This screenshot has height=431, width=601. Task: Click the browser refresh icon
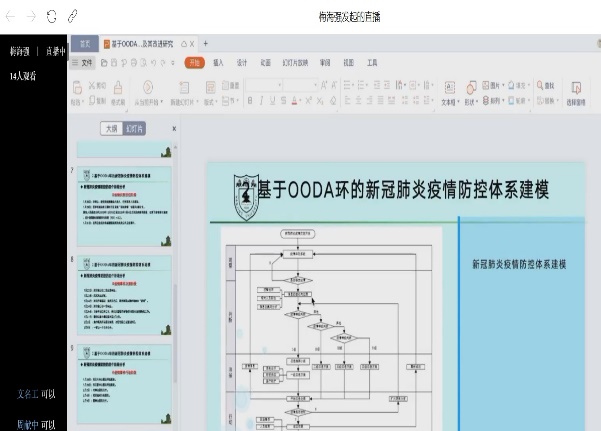(51, 17)
